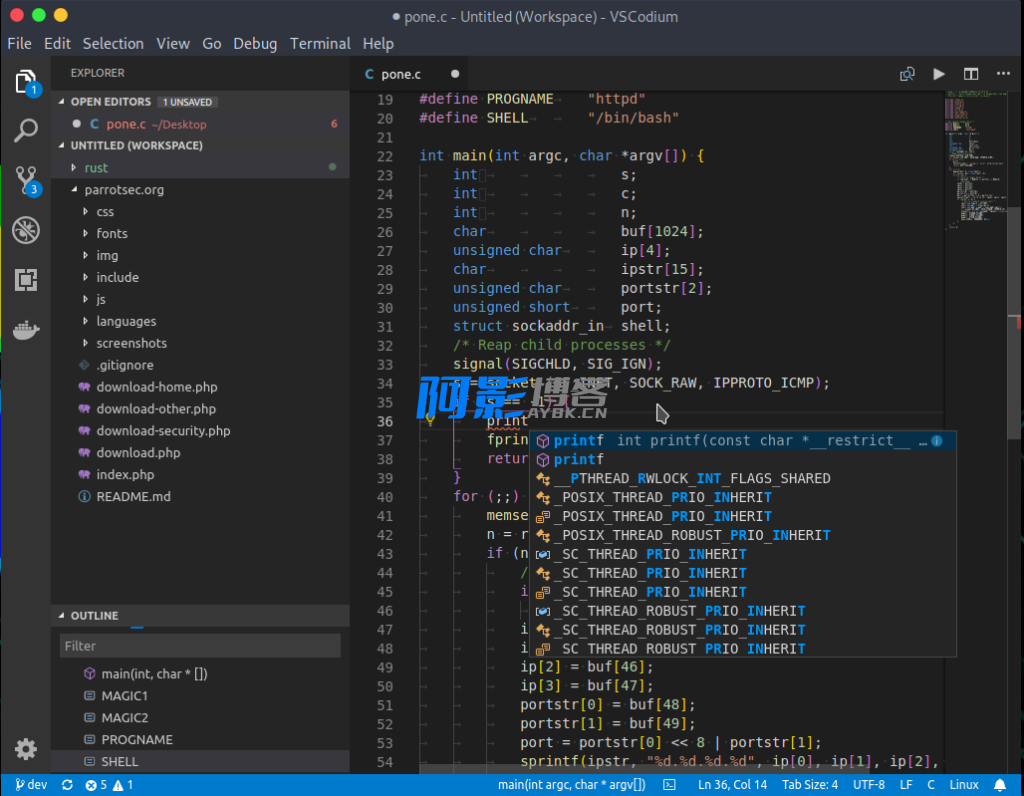
Task: Collapse the Outline section
Action: (94, 616)
